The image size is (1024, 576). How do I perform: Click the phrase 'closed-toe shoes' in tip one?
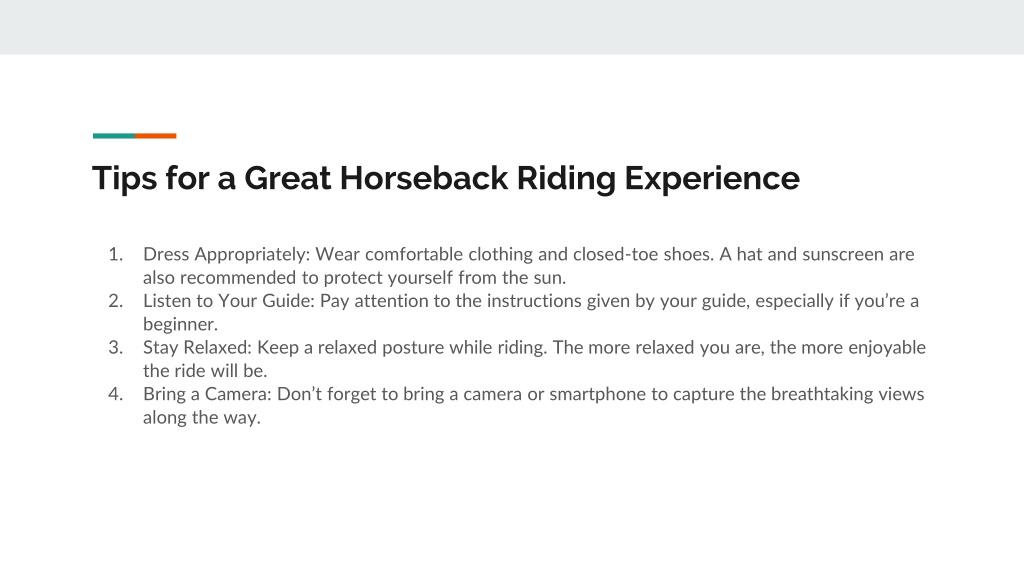pyautogui.click(x=643, y=254)
